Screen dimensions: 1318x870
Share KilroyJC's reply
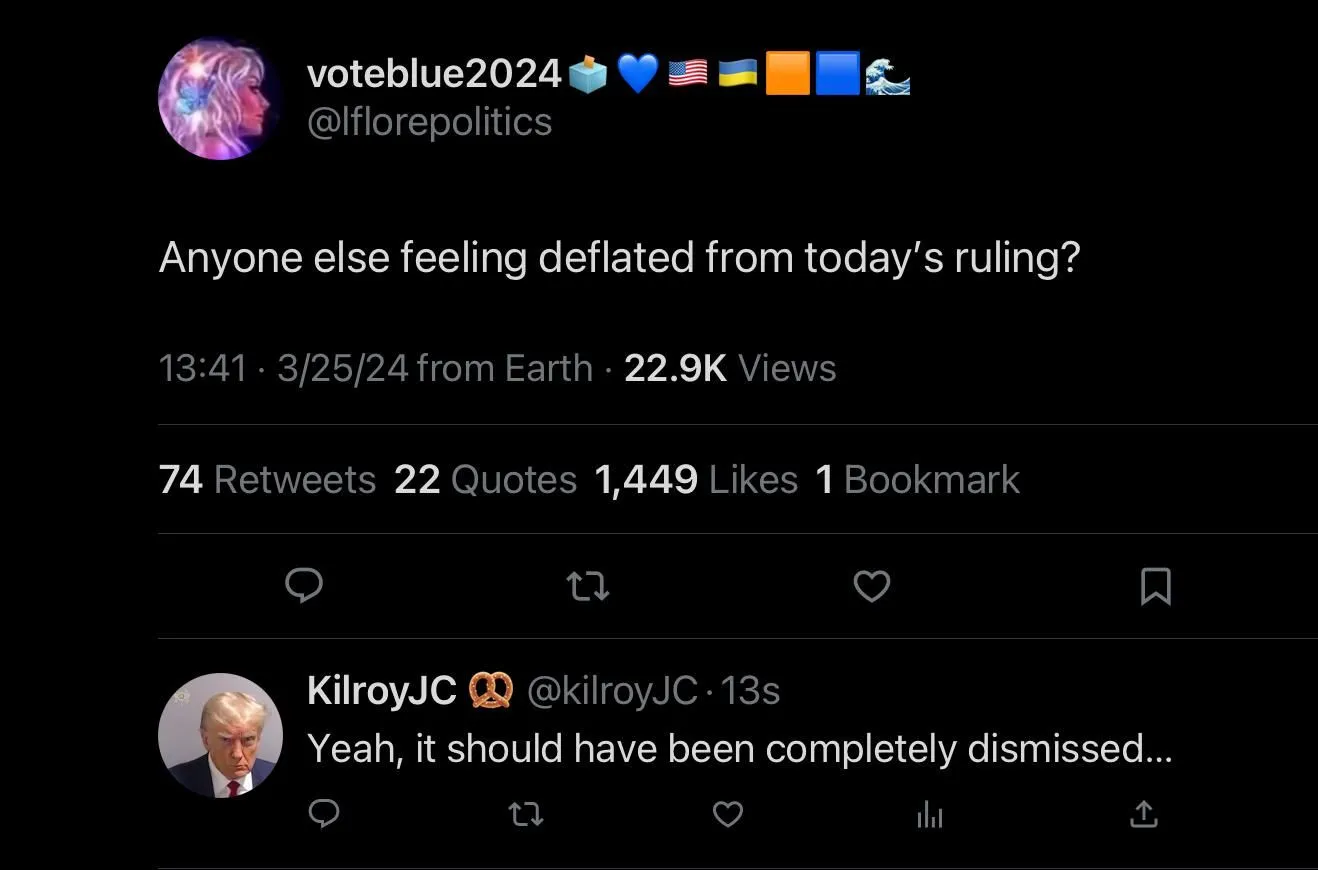tap(1143, 815)
